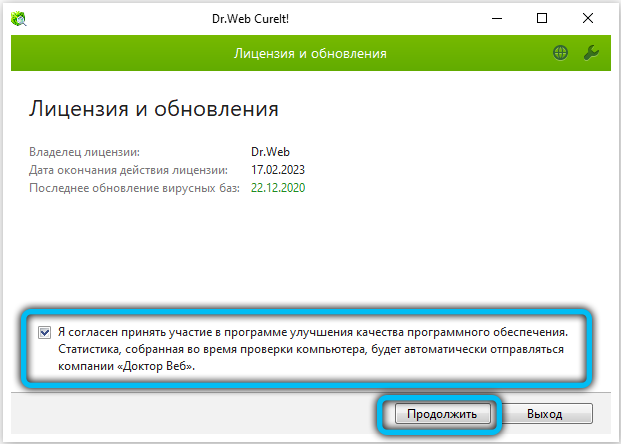Viewport: 621px width, 444px height.
Task: Maximize the Dr.Web CureIt! window
Action: coord(542,18)
